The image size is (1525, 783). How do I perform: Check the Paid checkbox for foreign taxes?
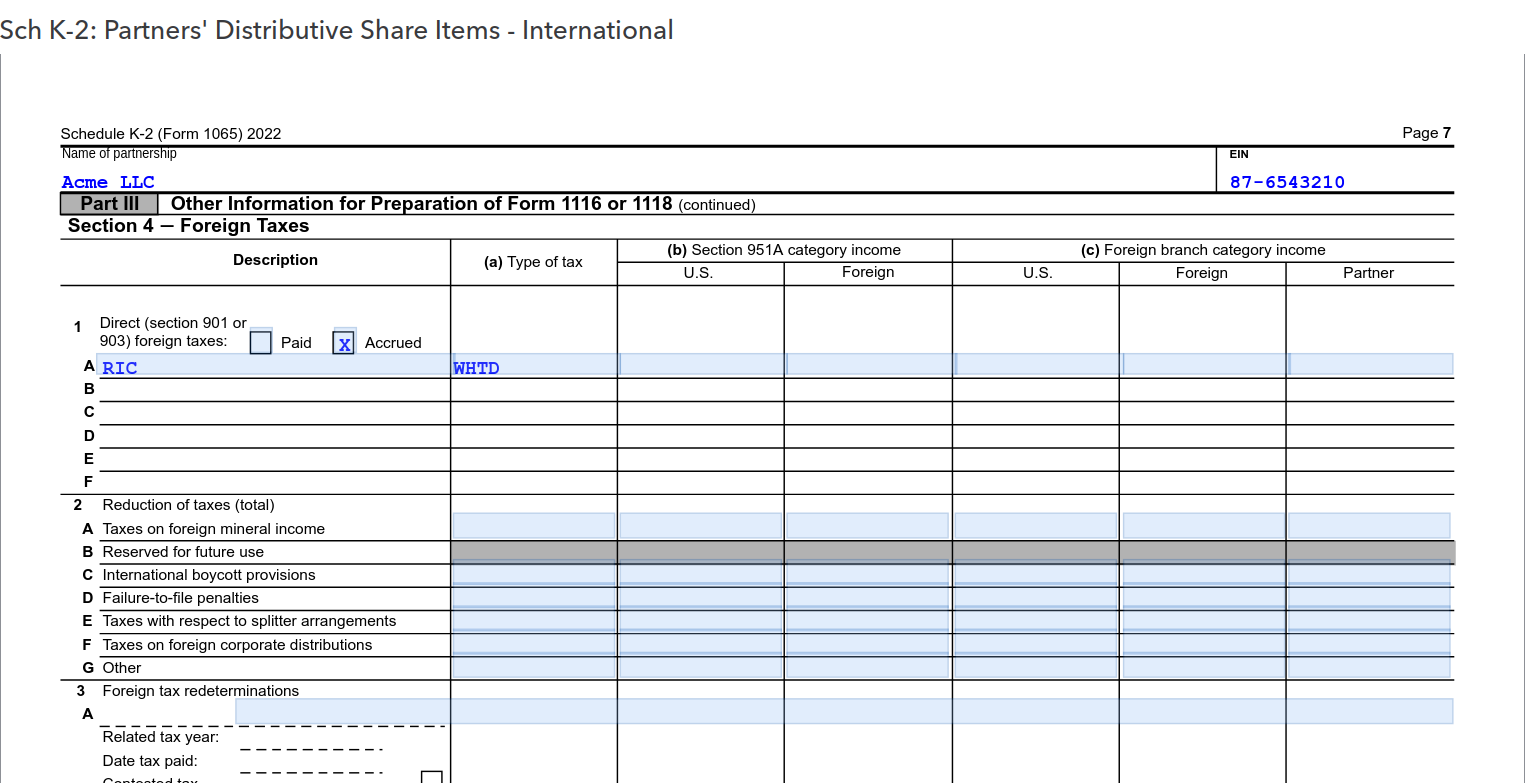[x=260, y=342]
